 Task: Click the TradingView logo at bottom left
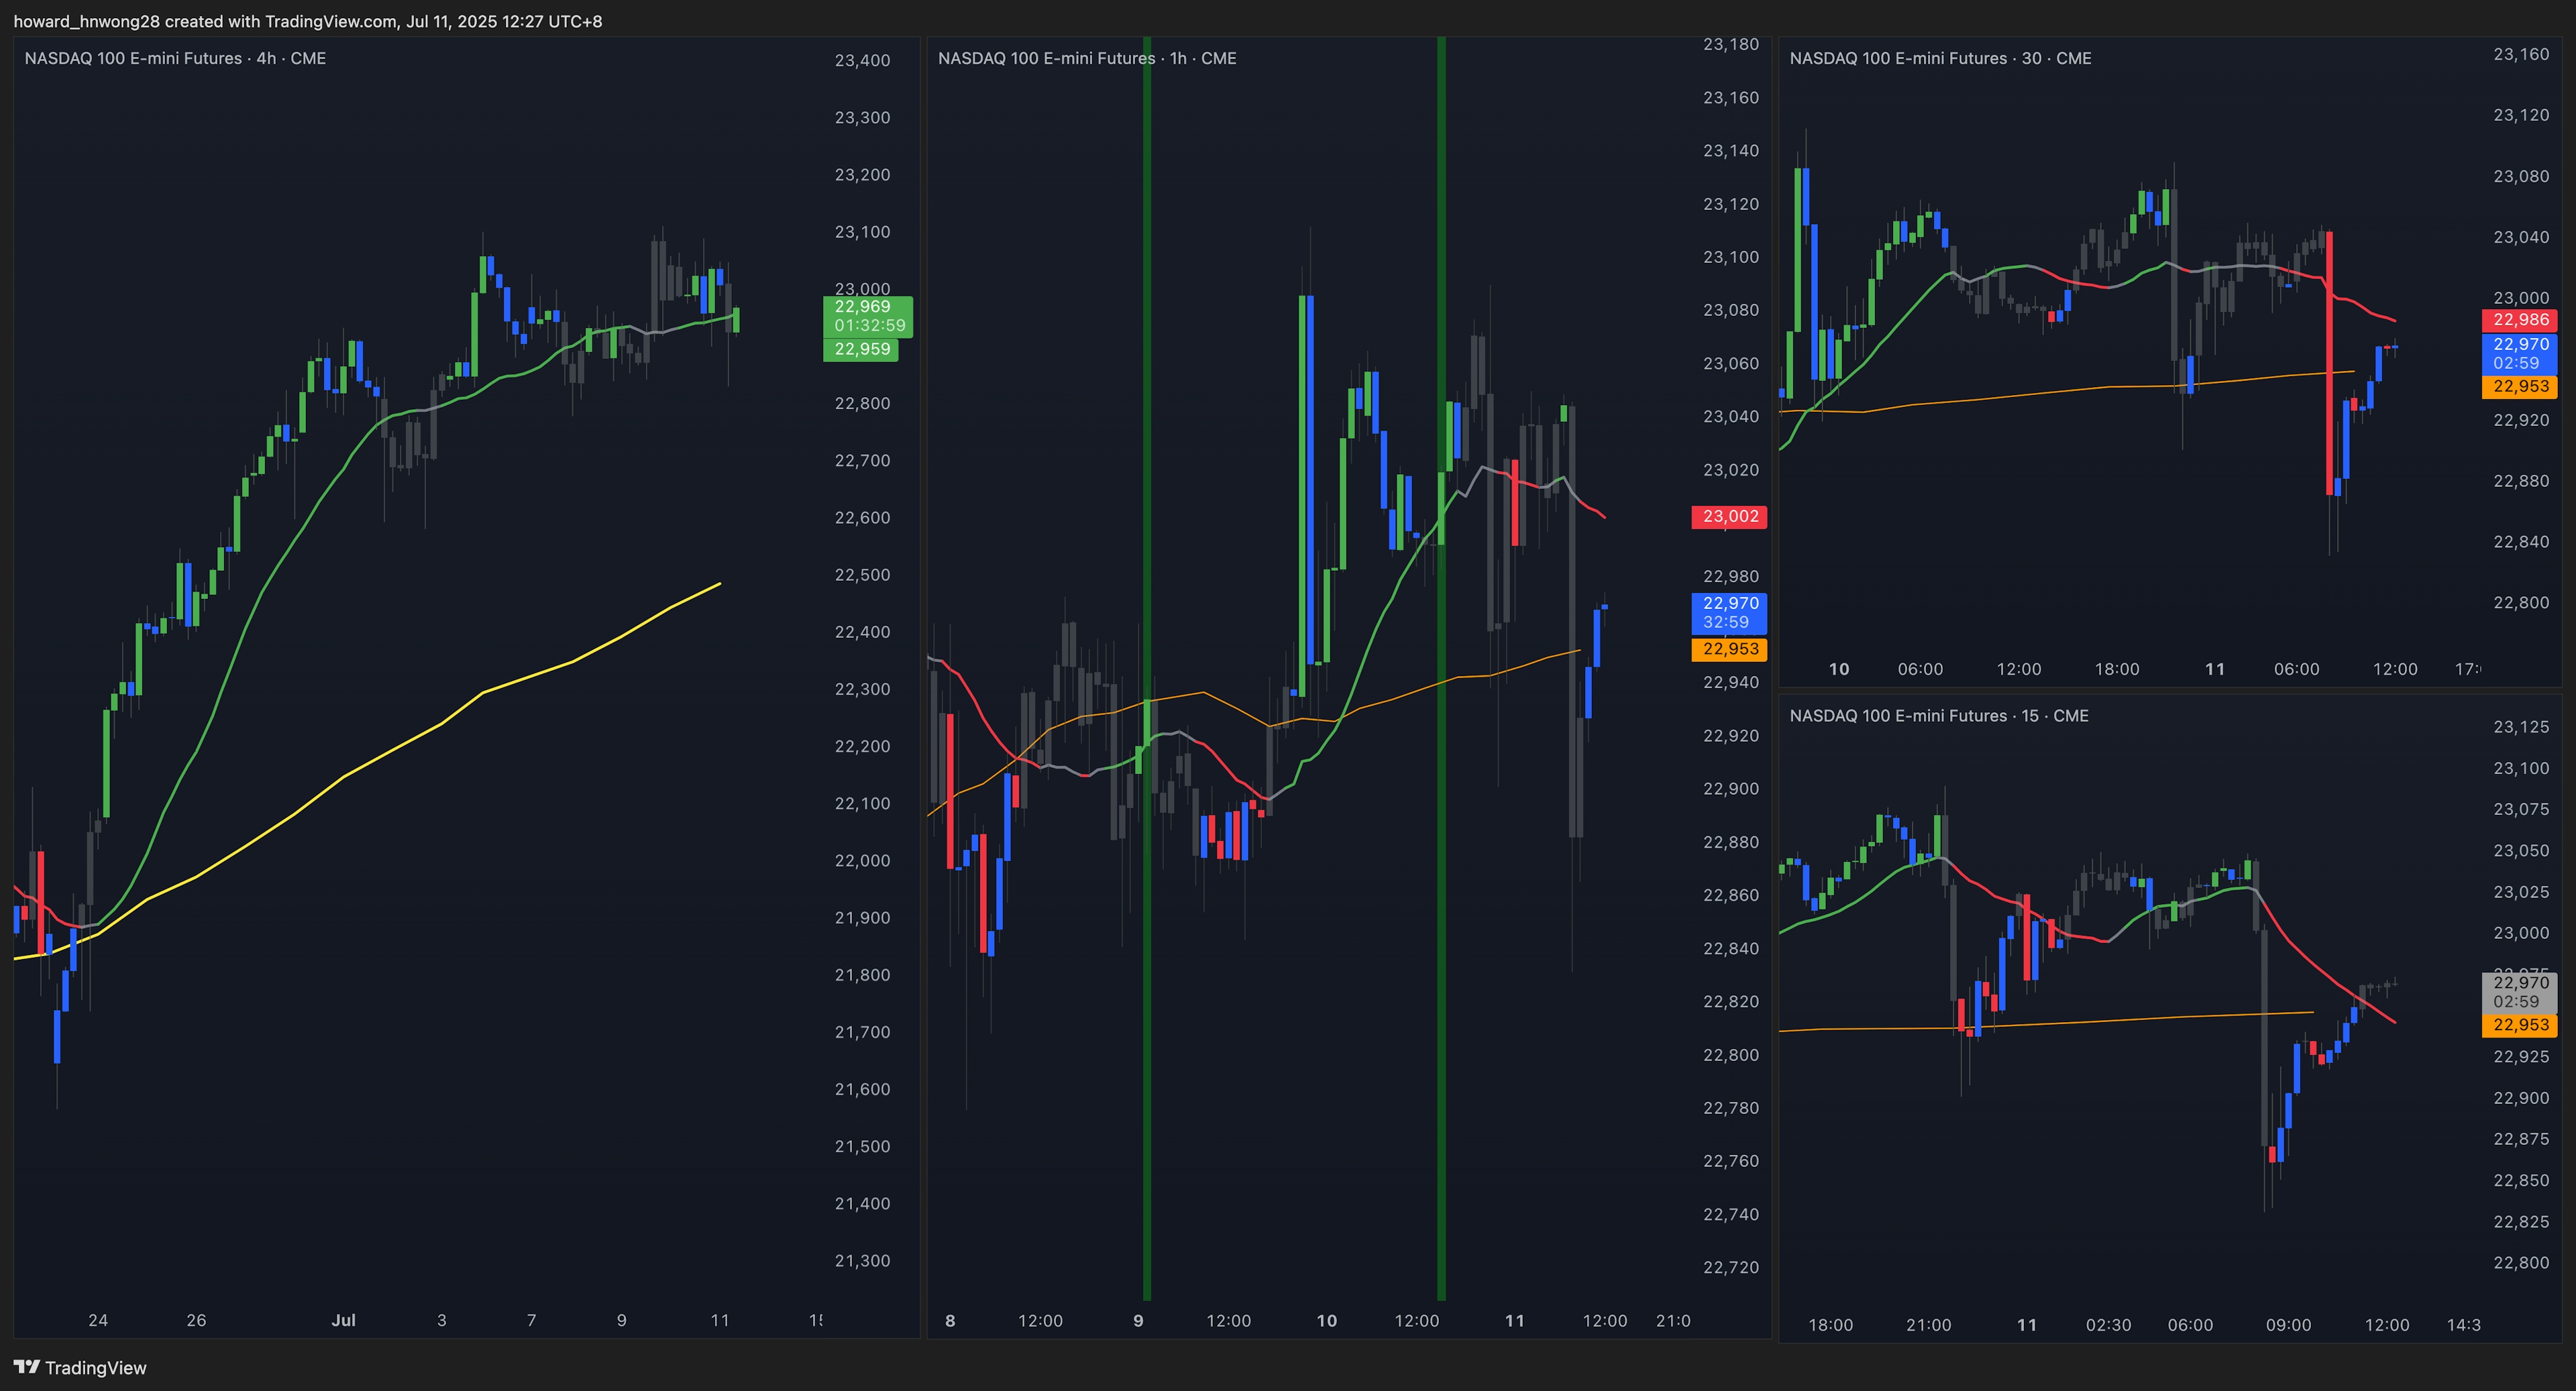coord(80,1367)
